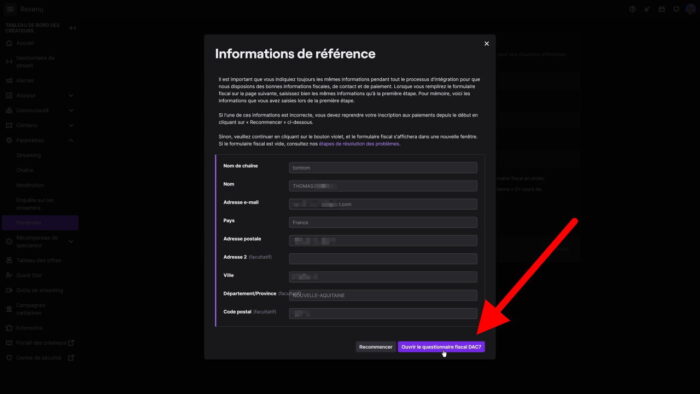This screenshot has height=394, width=700.
Task: Click the Pays field showing France
Action: 383,222
